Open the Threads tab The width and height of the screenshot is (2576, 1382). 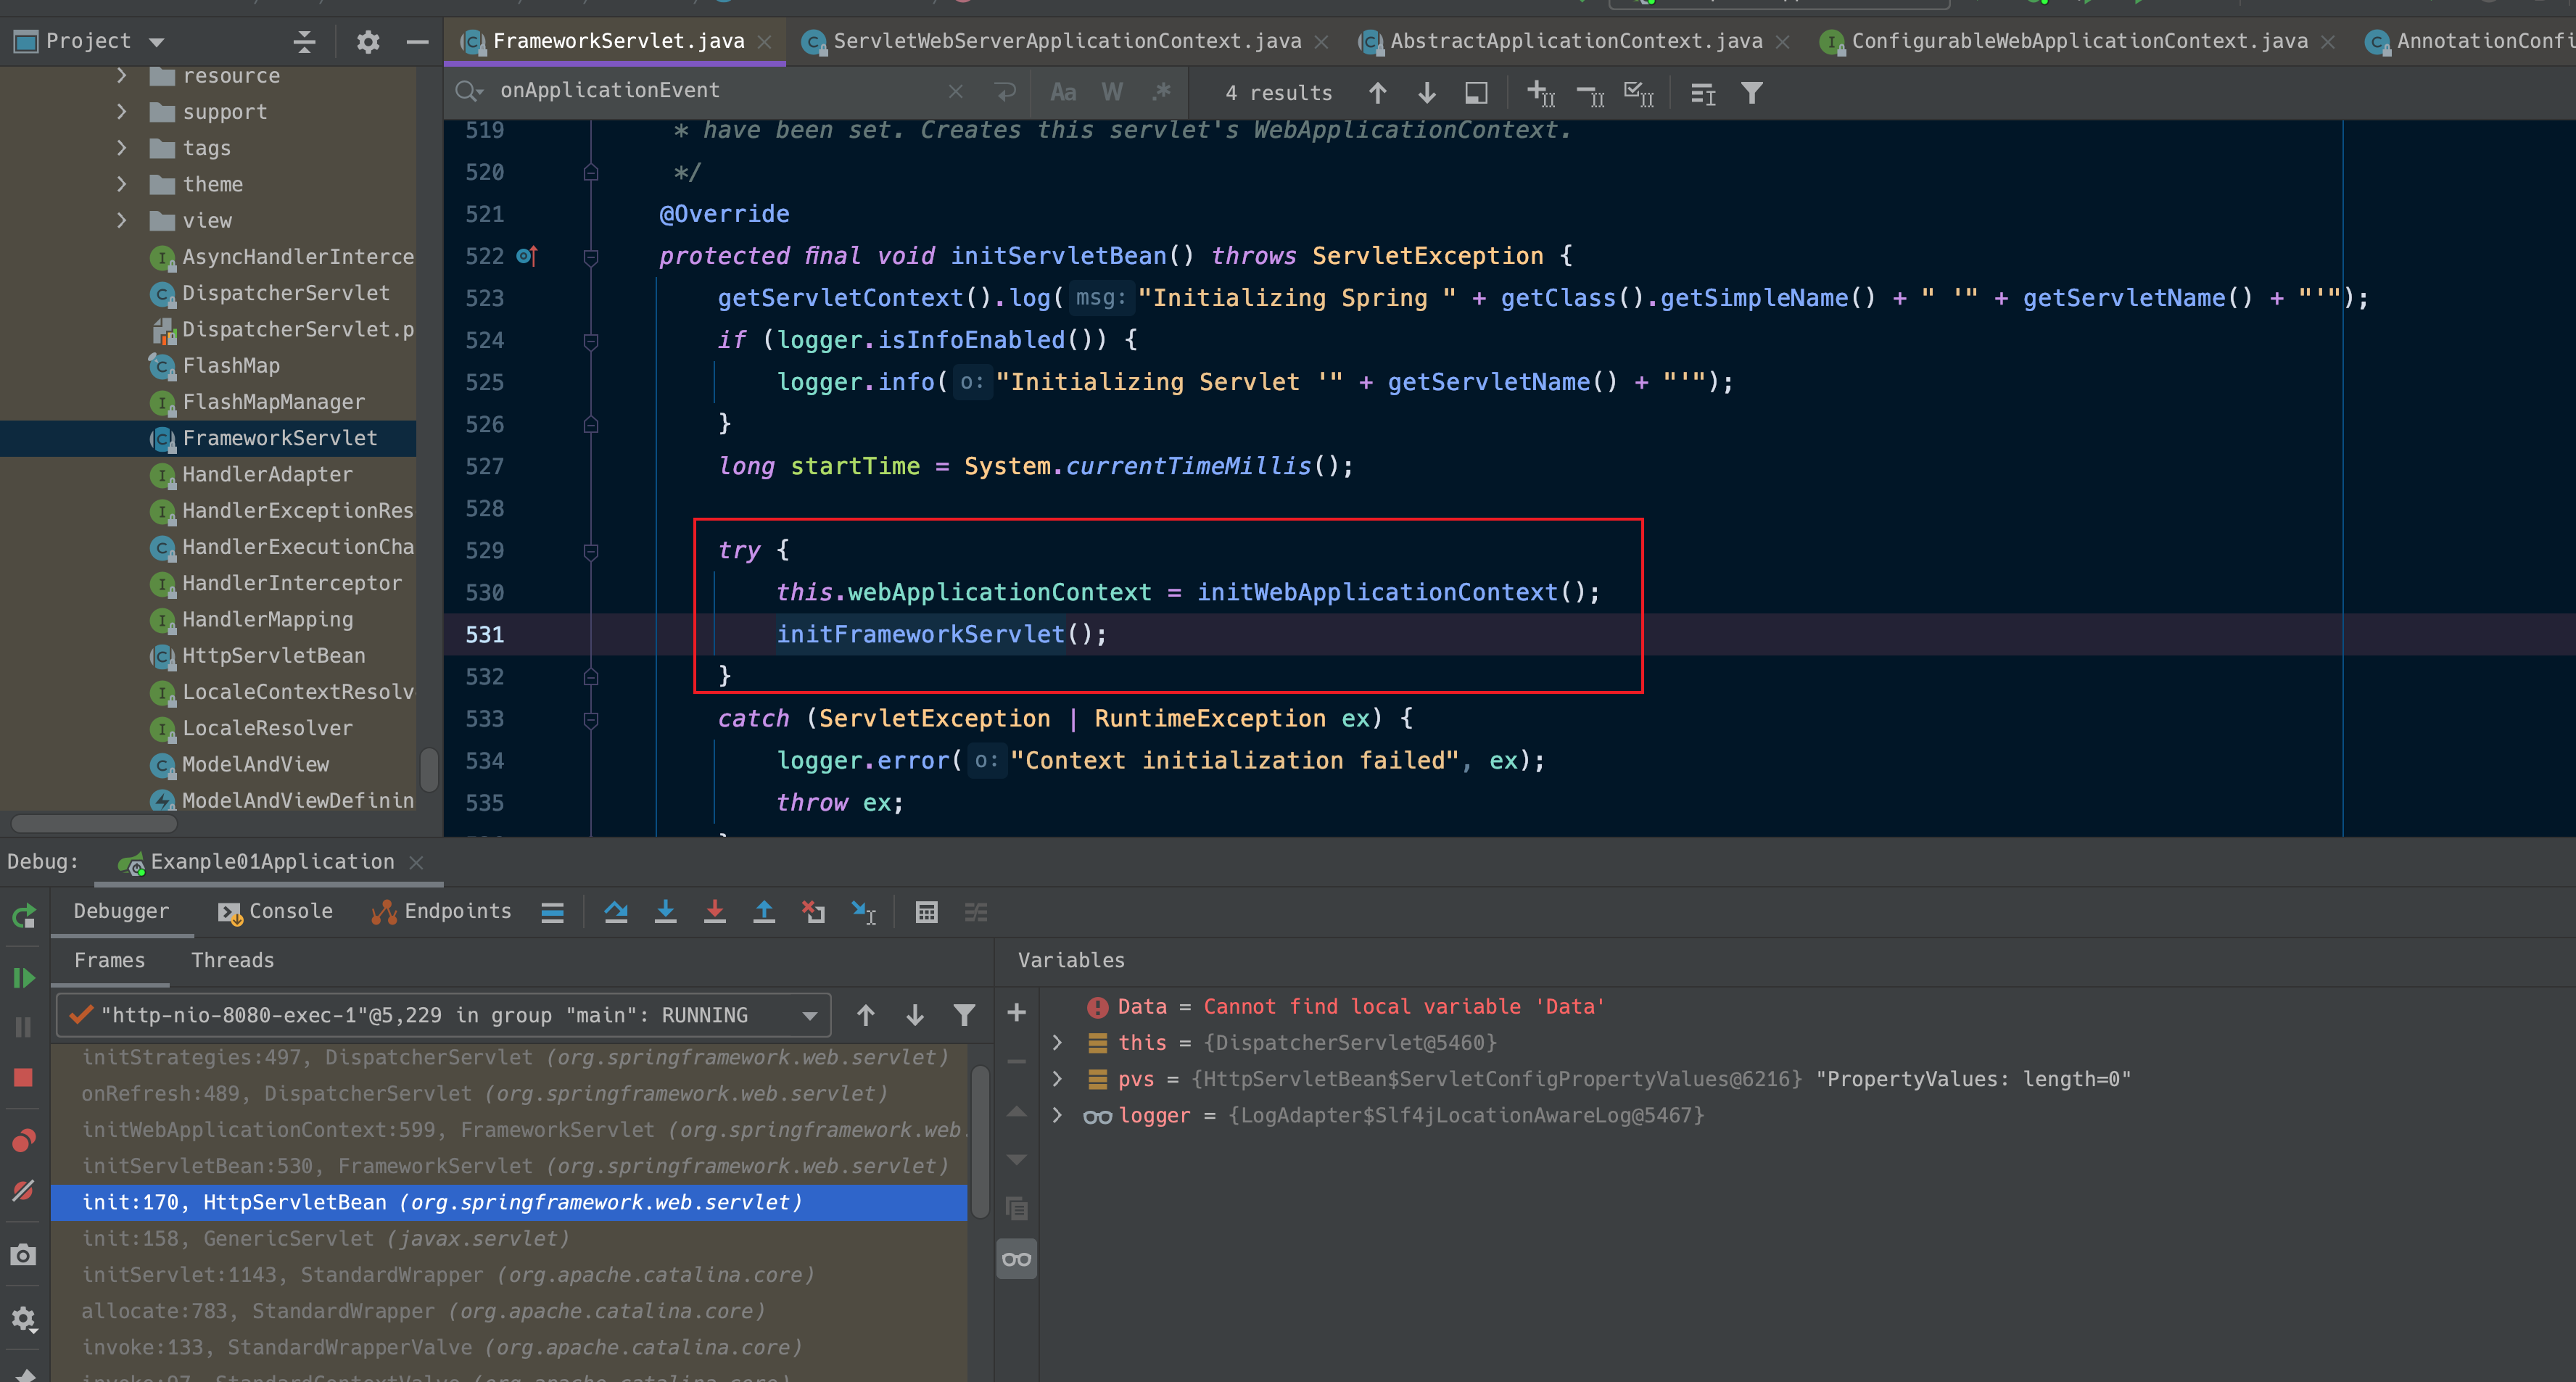coord(232,960)
